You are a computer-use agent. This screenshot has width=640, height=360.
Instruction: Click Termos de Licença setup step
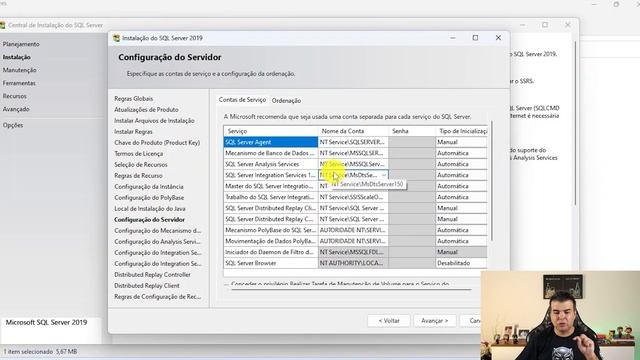tap(138, 154)
